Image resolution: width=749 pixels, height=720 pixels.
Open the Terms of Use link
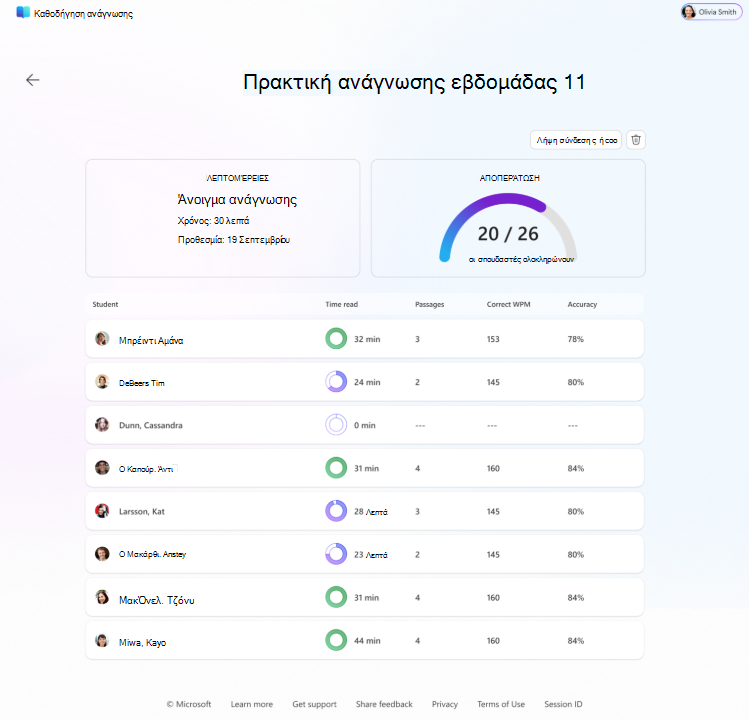pyautogui.click(x=501, y=704)
